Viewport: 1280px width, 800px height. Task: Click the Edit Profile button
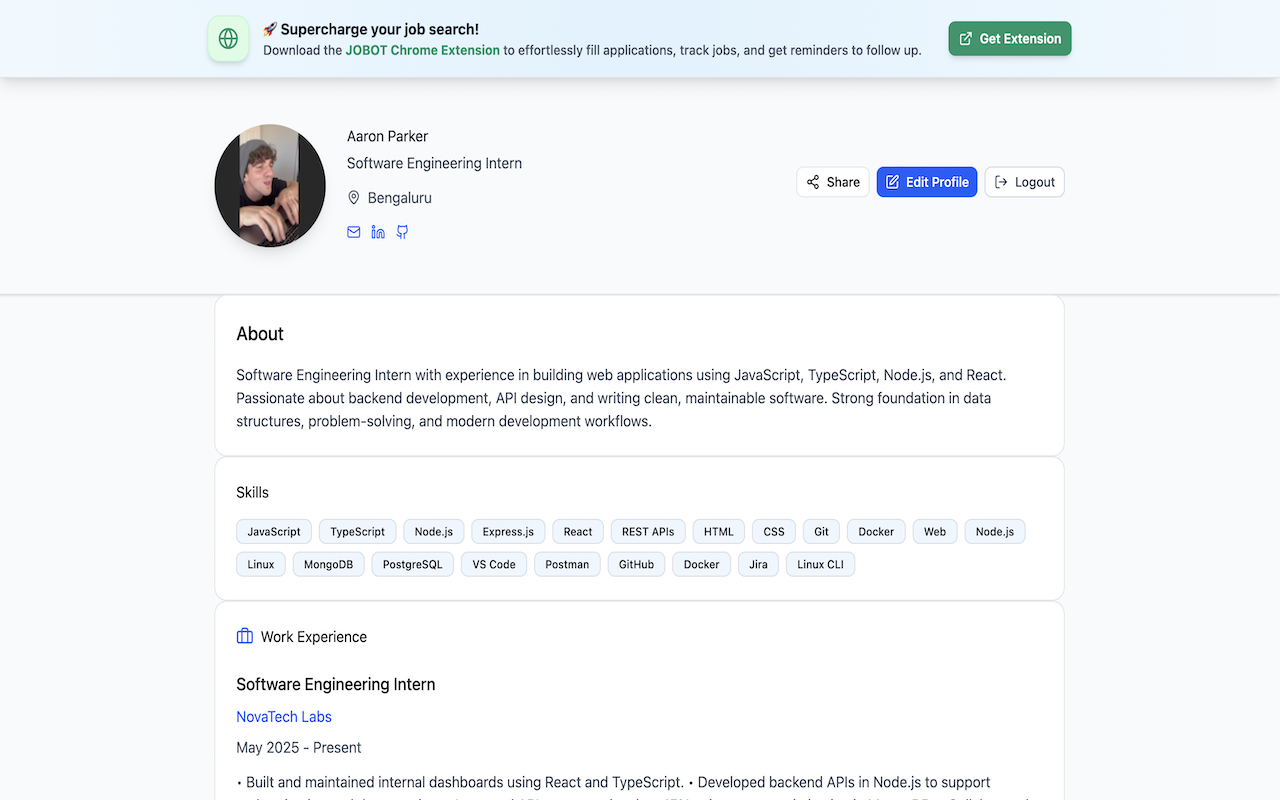point(927,182)
